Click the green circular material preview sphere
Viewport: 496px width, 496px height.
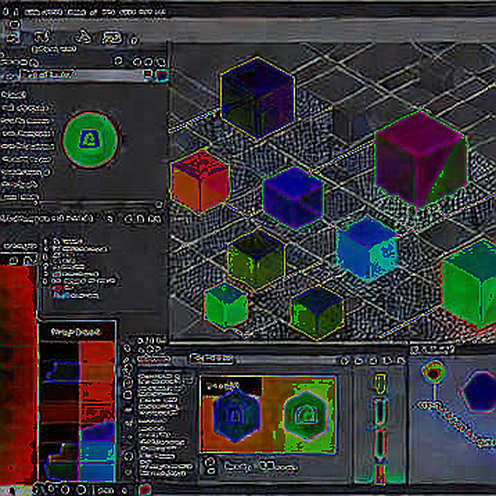(x=90, y=140)
